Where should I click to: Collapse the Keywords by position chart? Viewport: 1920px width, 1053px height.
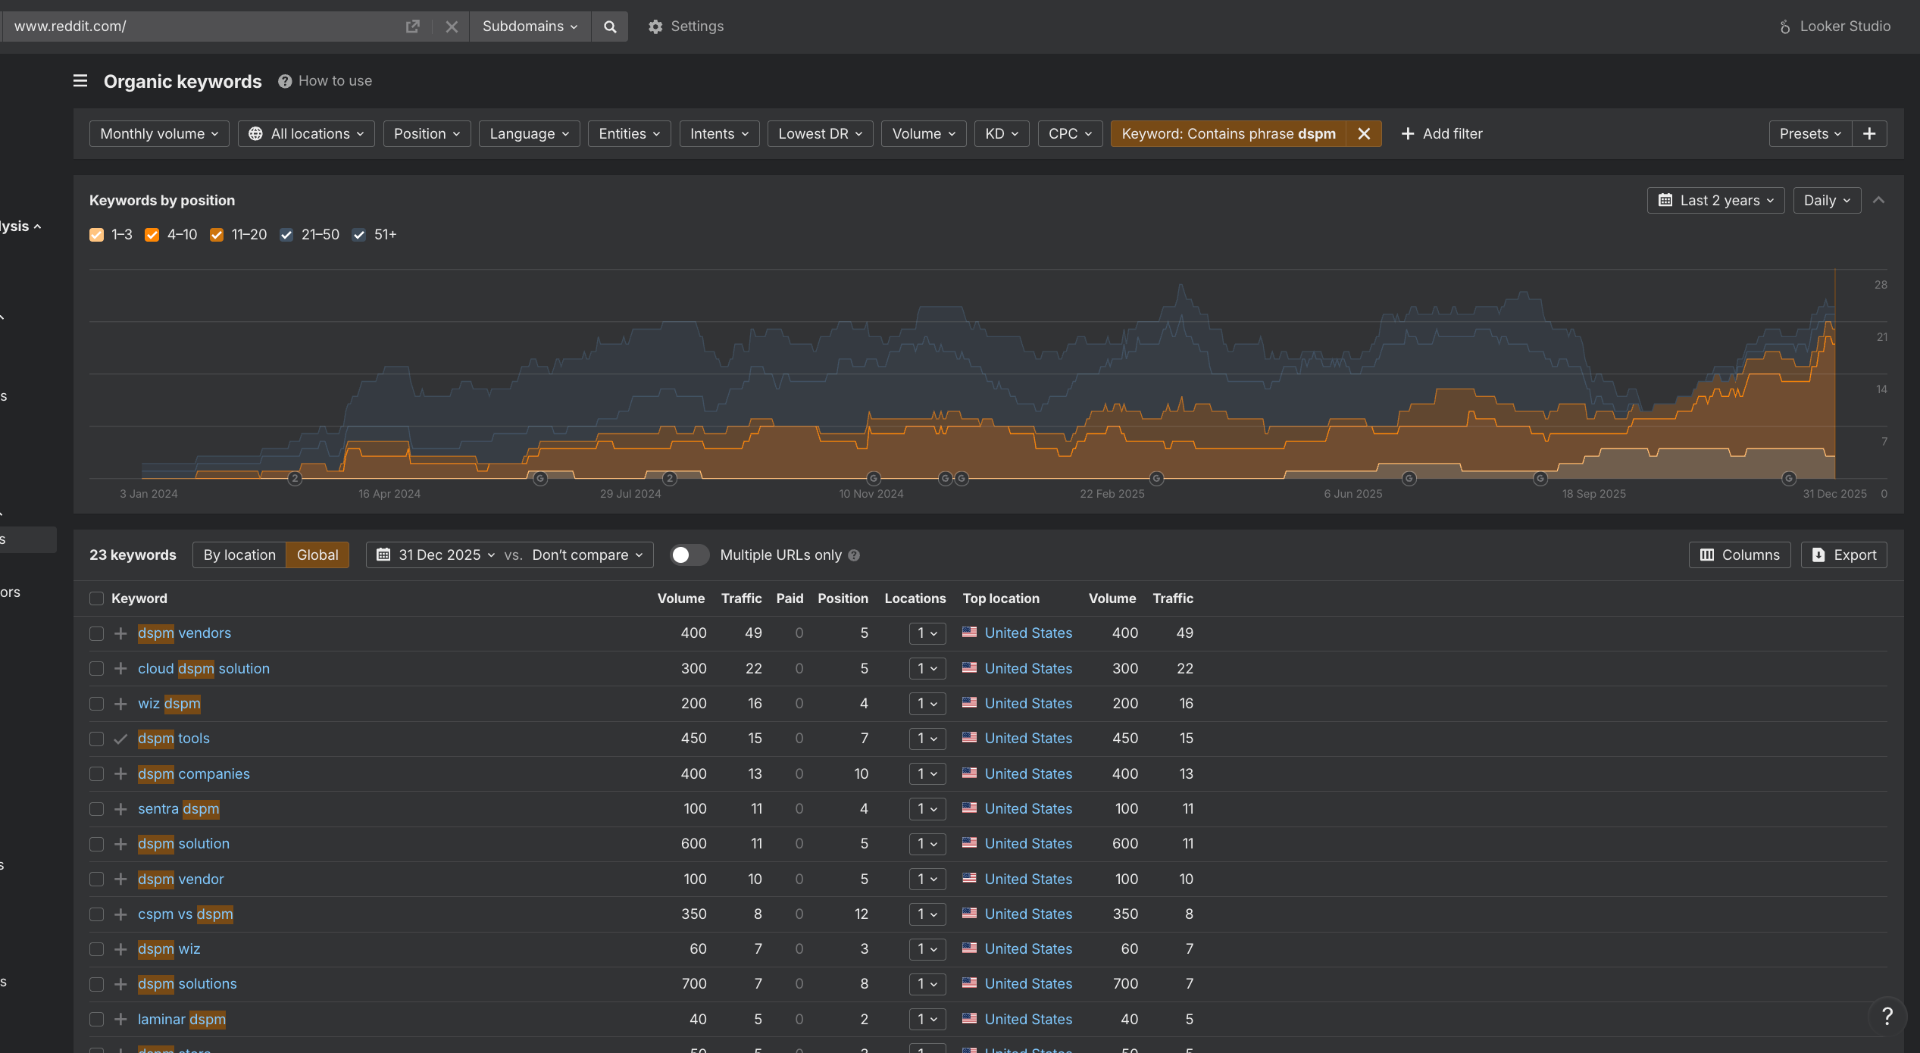click(x=1879, y=200)
